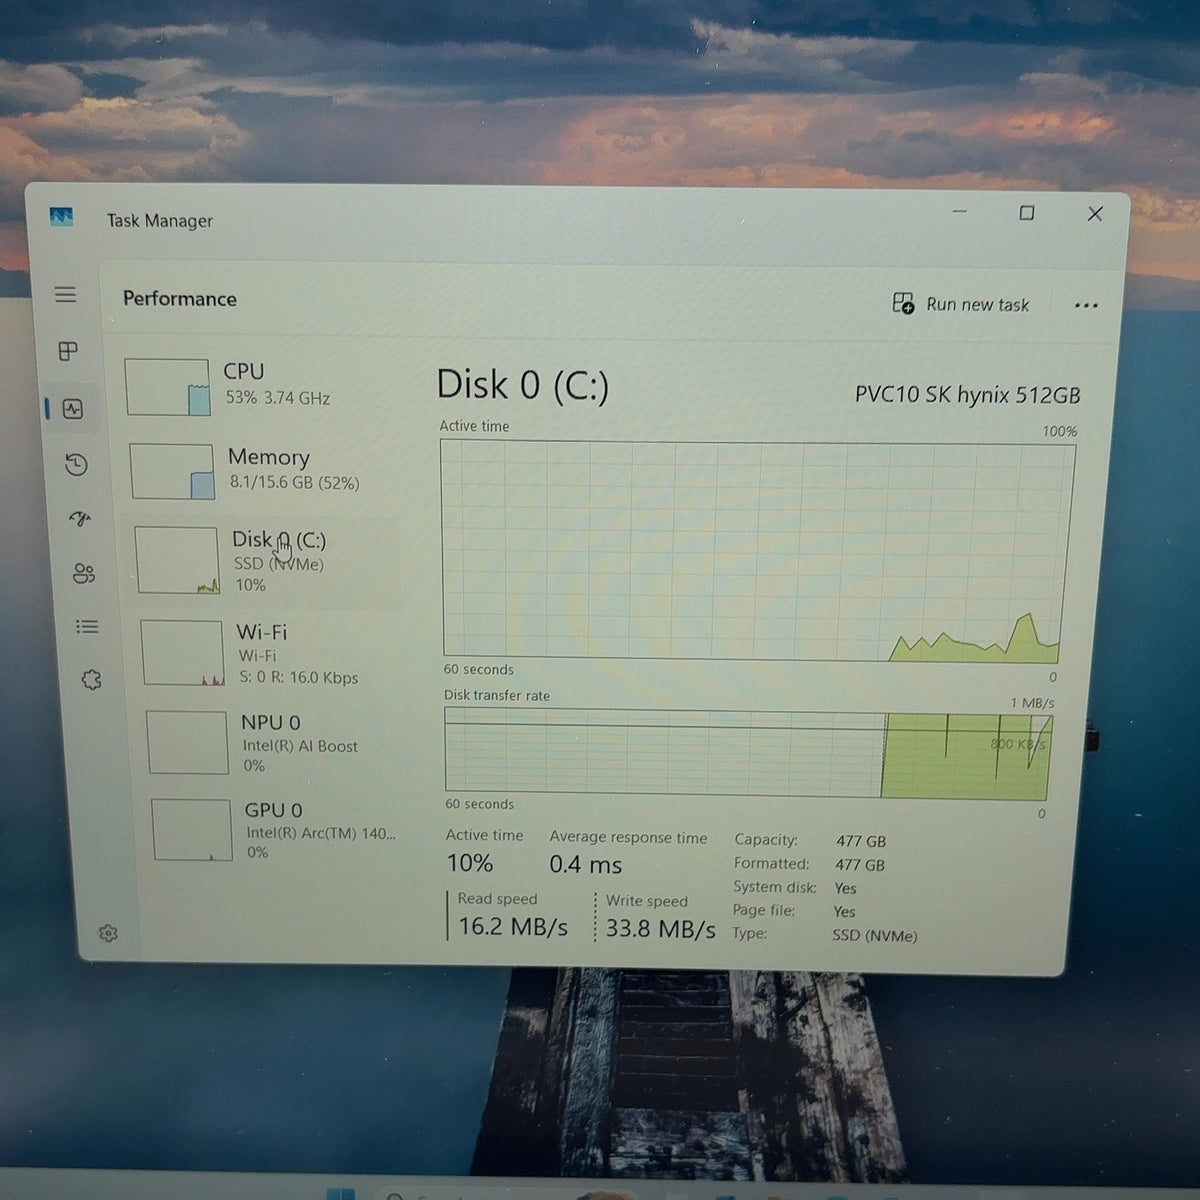The image size is (1200, 1200).
Task: Minimize the Task Manager window
Action: 960,212
